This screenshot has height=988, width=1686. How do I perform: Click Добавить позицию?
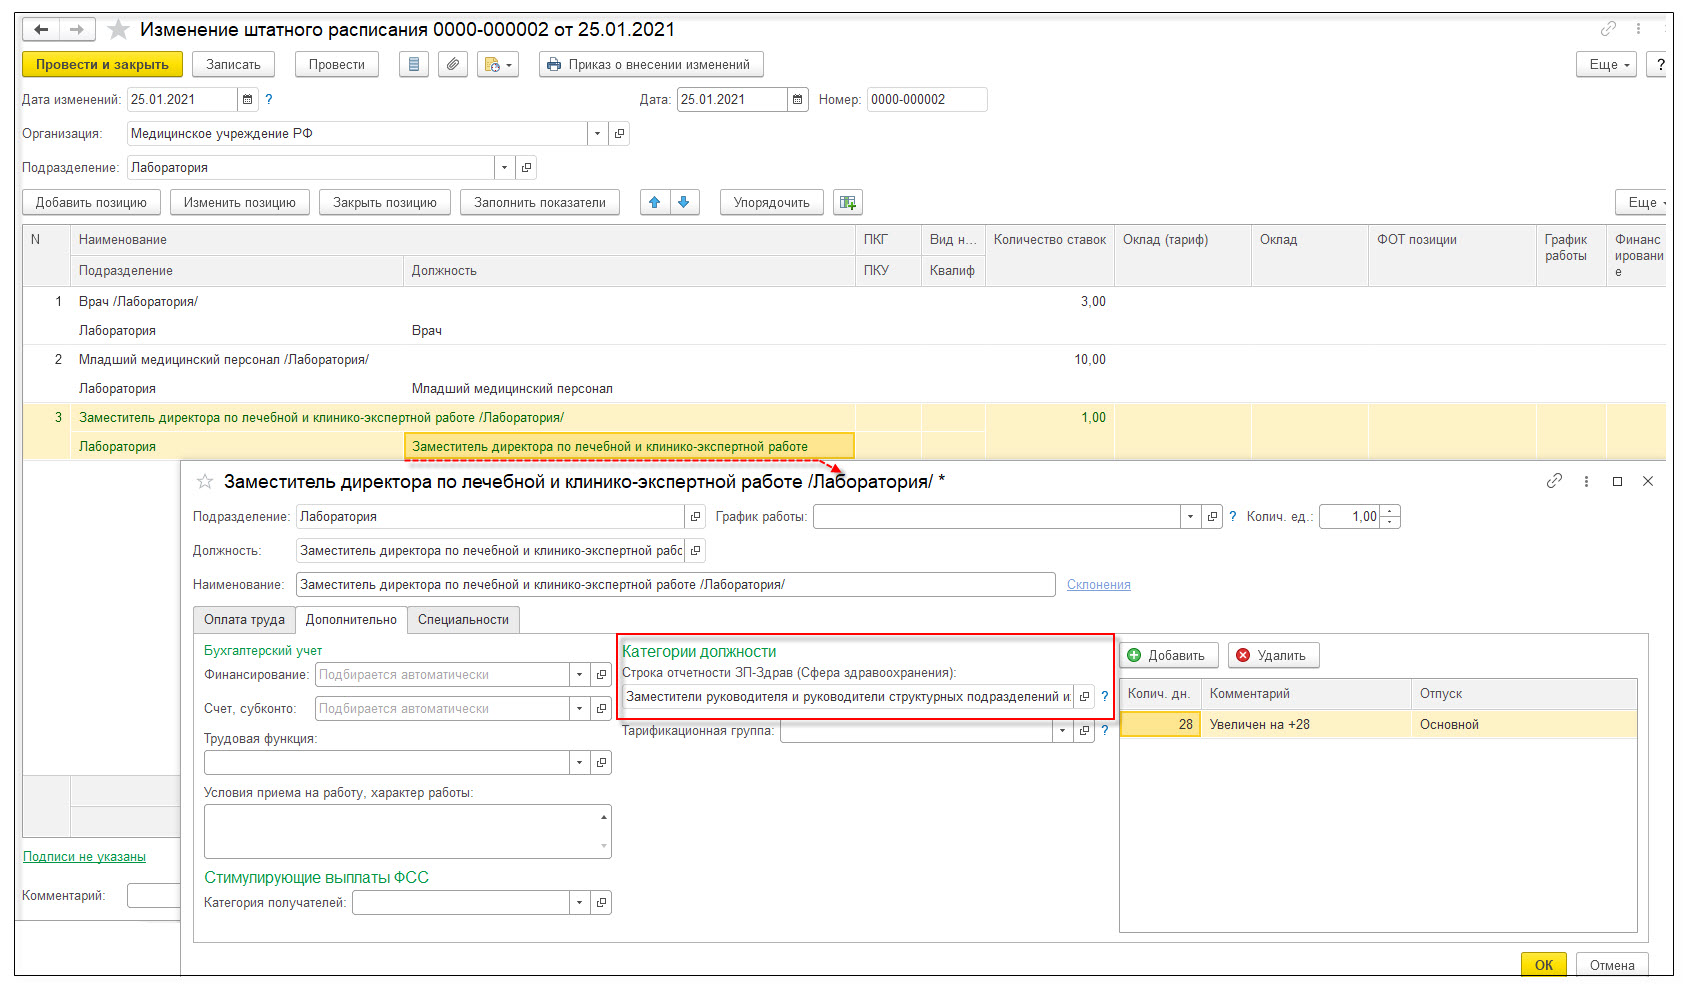91,202
